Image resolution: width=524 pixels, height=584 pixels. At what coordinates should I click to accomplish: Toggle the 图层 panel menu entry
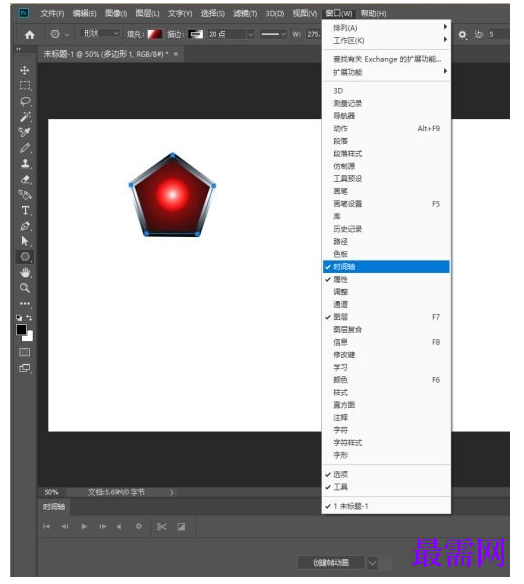[386, 317]
